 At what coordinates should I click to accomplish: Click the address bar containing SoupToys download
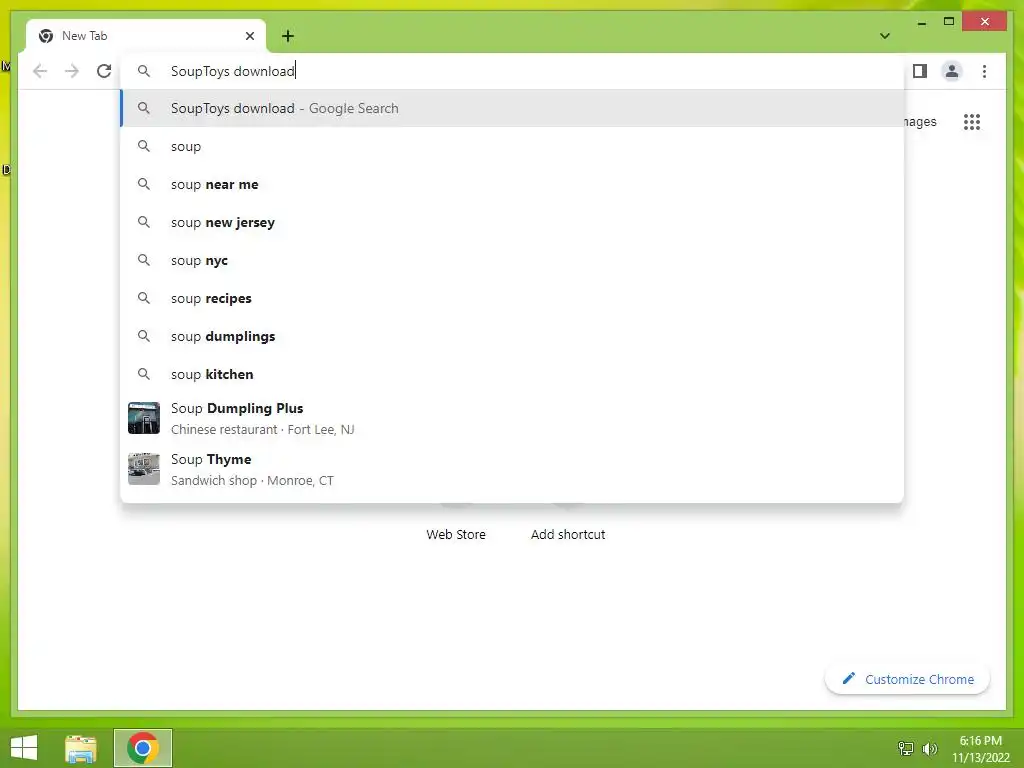coord(512,71)
